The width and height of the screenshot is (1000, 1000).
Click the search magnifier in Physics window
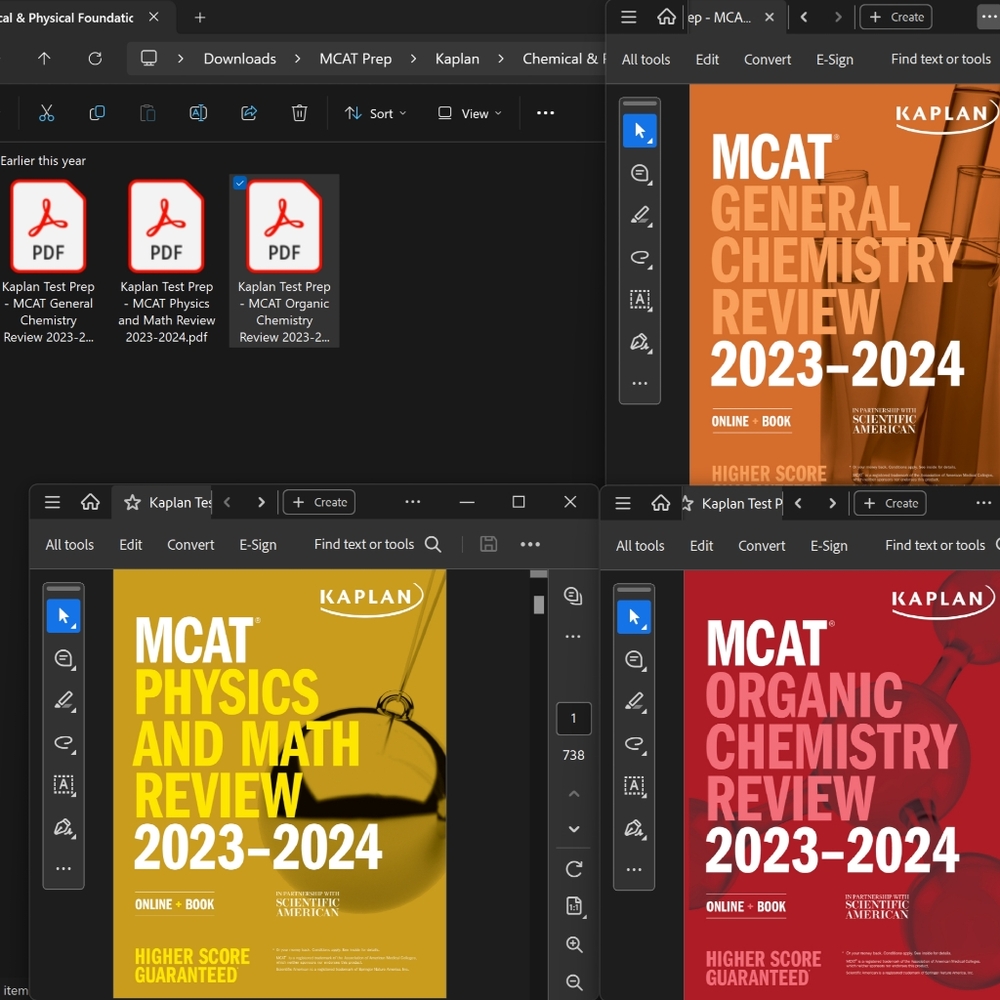coord(433,544)
